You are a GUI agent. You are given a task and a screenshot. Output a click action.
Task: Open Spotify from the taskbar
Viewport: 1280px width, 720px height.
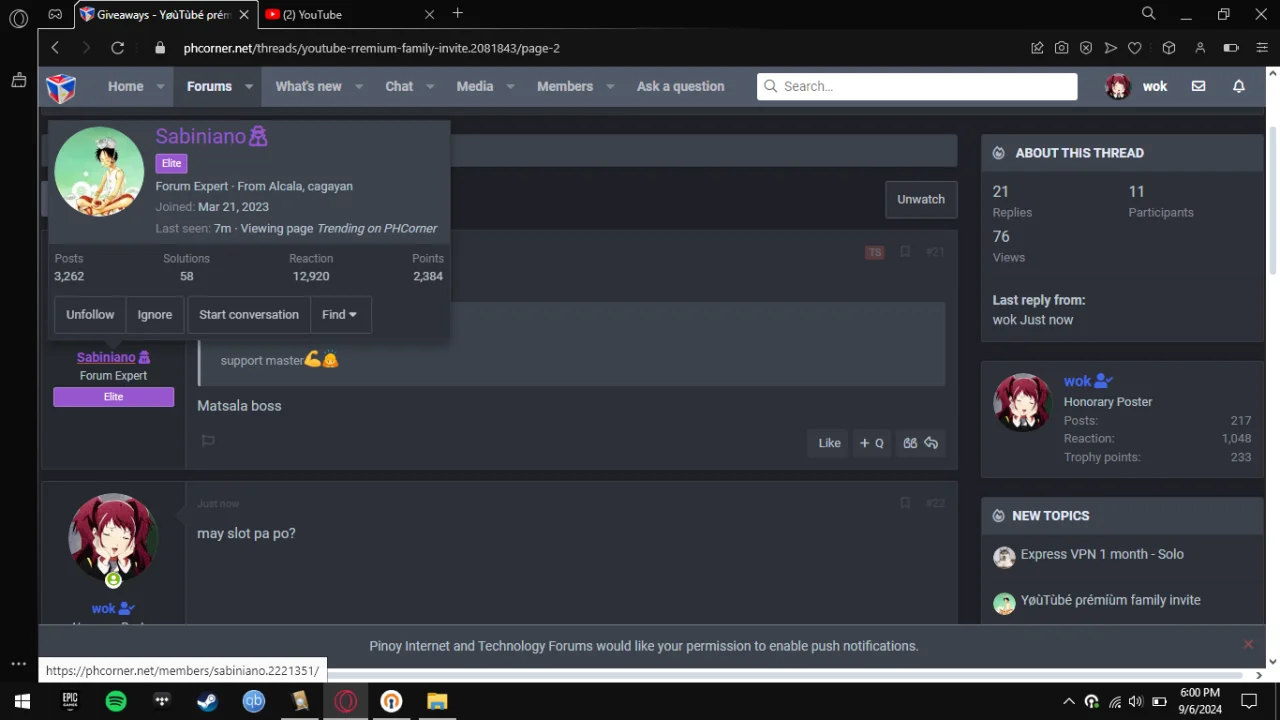pos(116,701)
